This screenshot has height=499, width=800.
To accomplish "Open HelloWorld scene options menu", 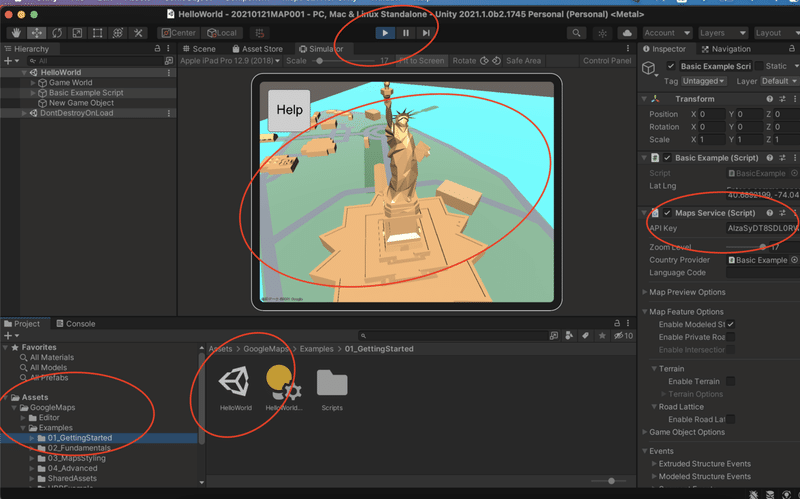I will 168,72.
